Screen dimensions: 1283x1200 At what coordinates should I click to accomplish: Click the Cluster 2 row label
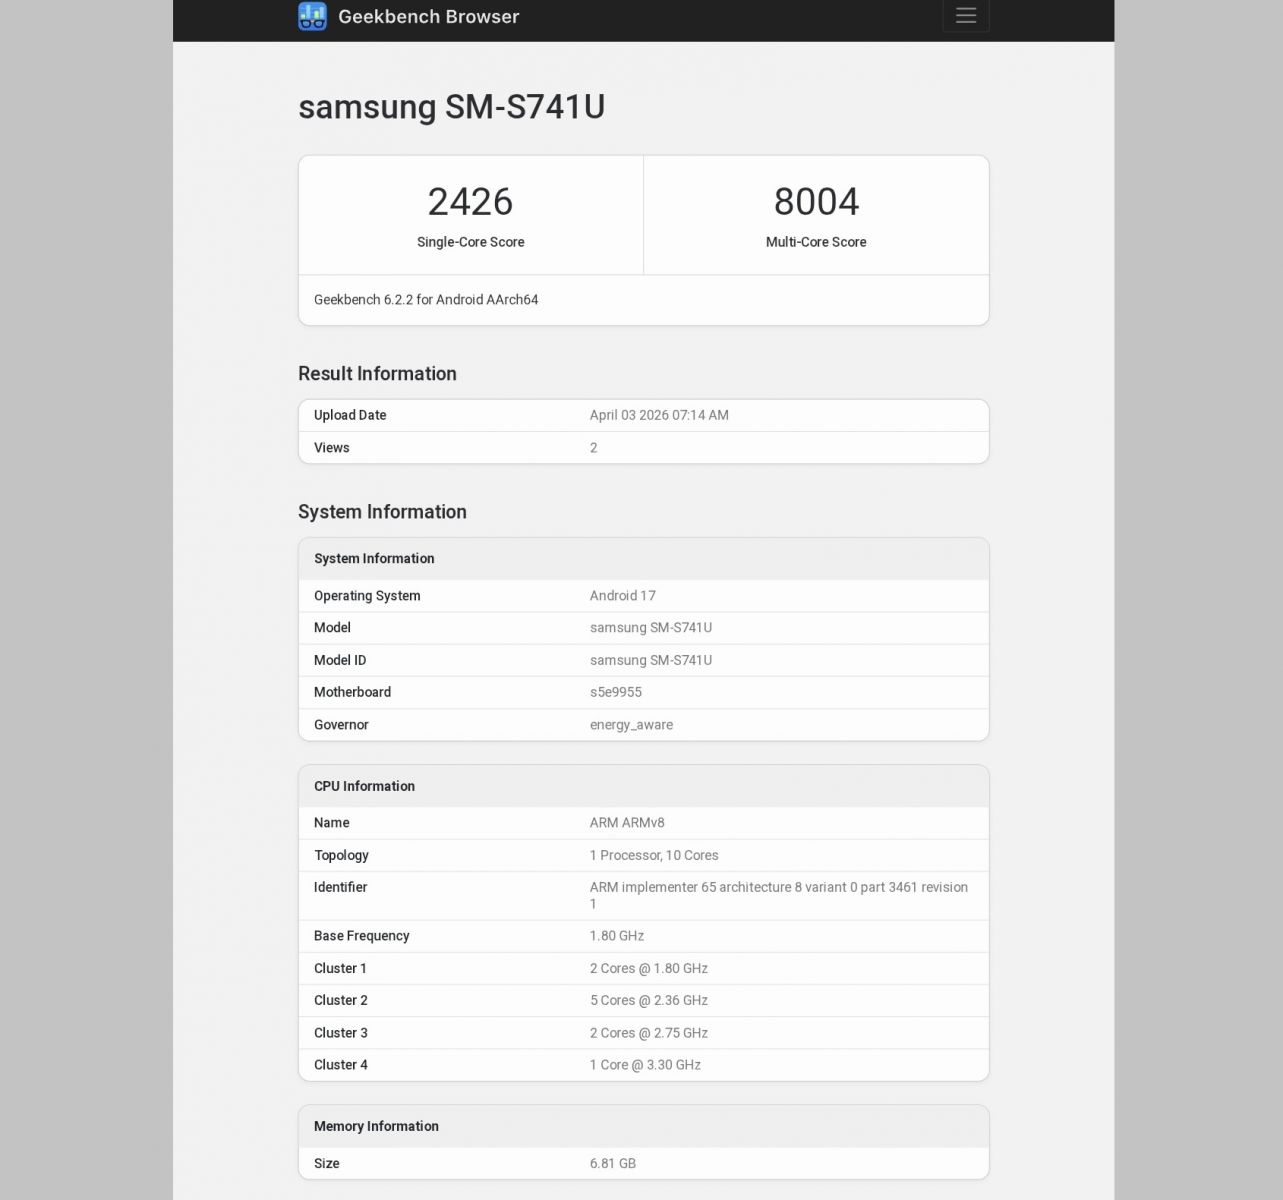[340, 1000]
